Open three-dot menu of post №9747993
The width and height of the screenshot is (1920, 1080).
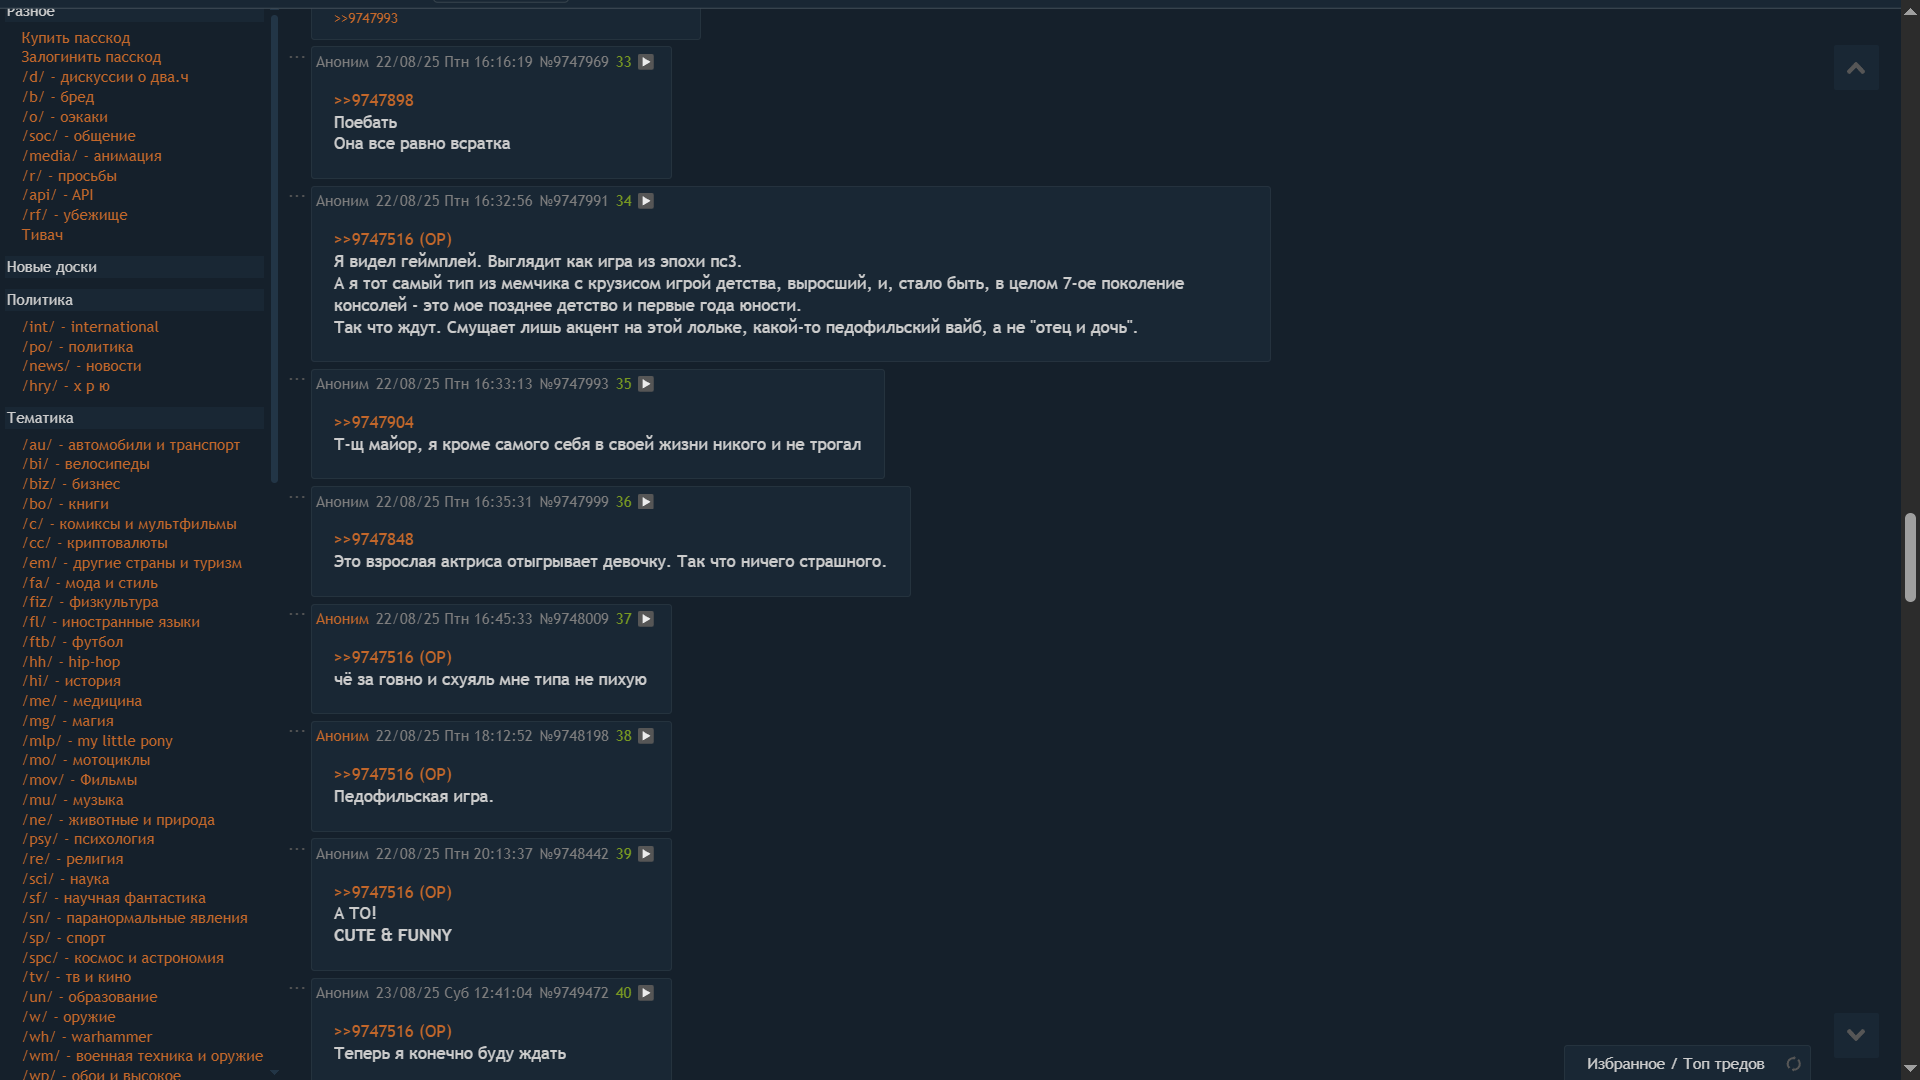pyautogui.click(x=297, y=379)
